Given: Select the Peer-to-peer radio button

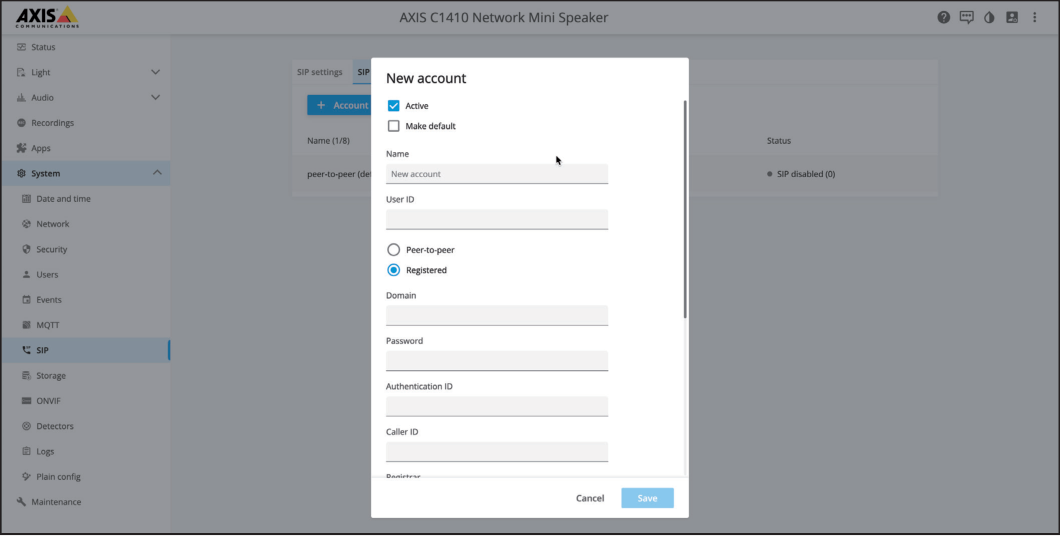Looking at the screenshot, I should click(393, 250).
